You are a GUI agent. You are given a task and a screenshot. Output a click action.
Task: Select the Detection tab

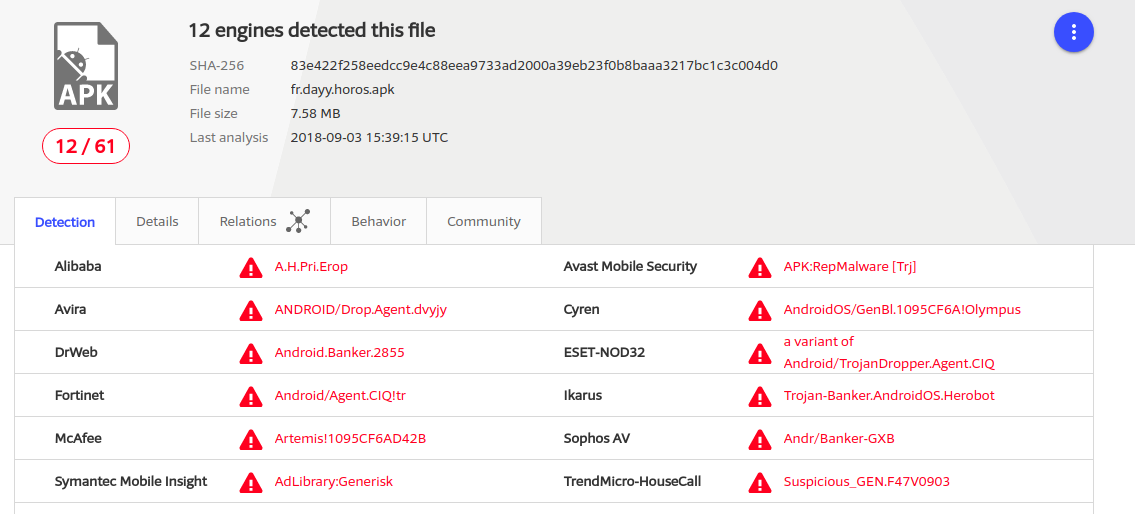65,222
